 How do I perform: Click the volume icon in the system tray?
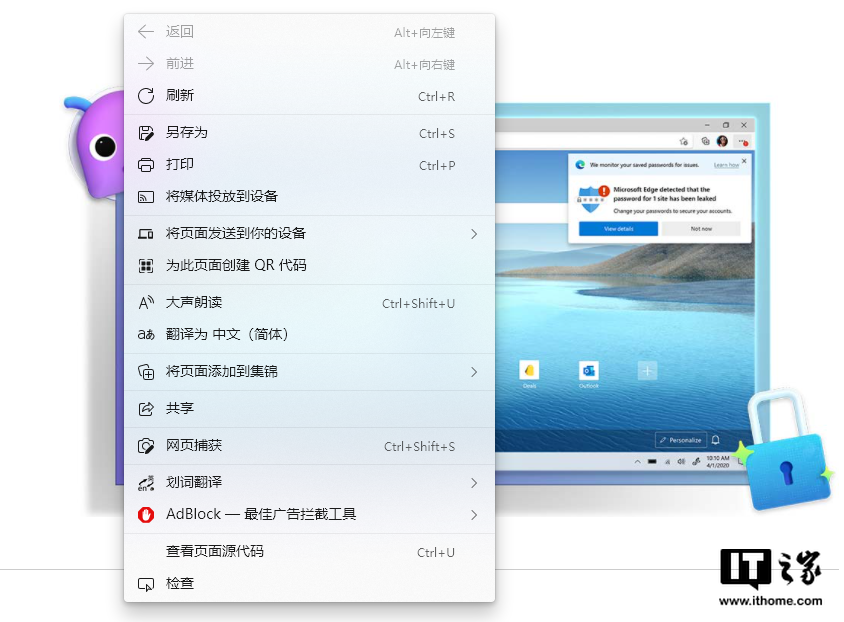[681, 462]
